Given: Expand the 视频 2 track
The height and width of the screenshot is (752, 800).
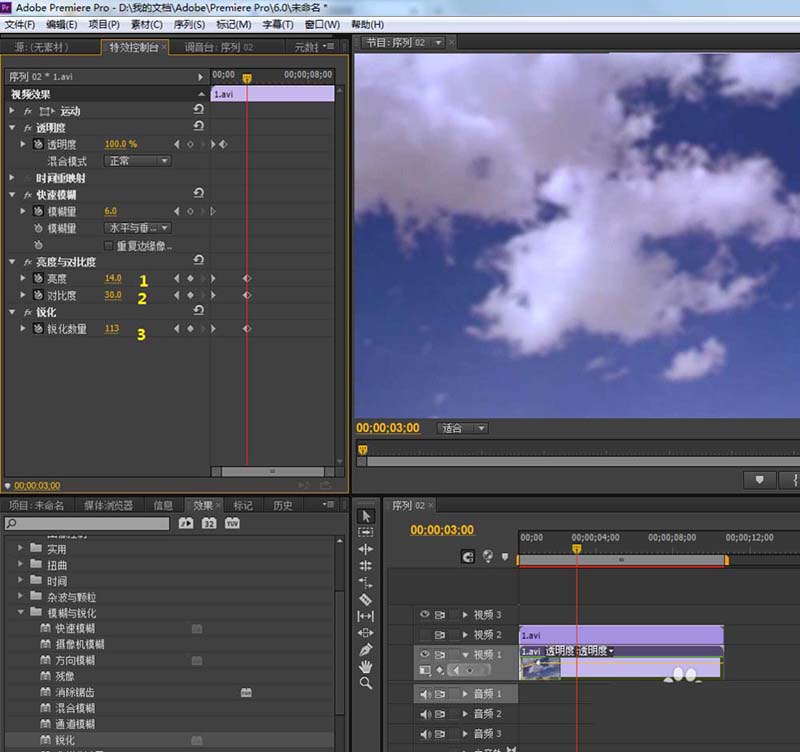Looking at the screenshot, I should (465, 635).
